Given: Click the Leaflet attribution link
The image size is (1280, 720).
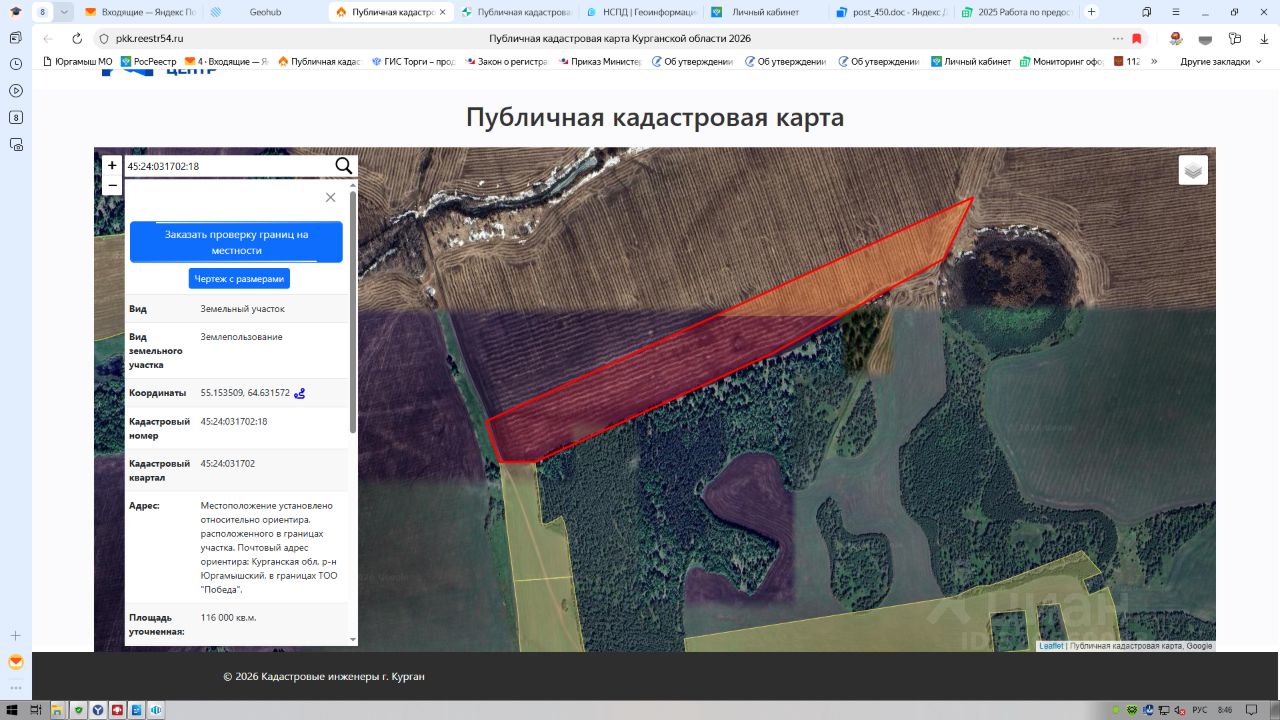Looking at the screenshot, I should 1051,646.
